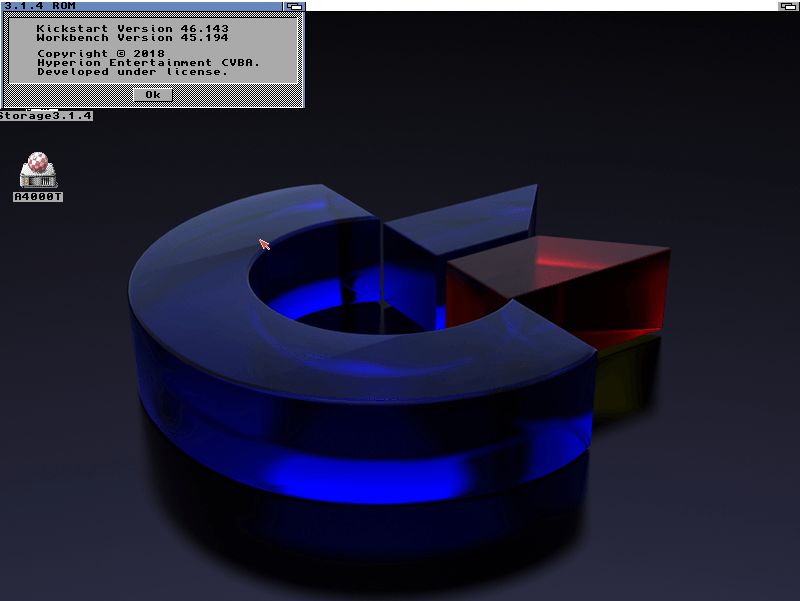Click the 3.1.4 ROM title bar
Viewport: 800px width, 601px height.
pos(150,6)
